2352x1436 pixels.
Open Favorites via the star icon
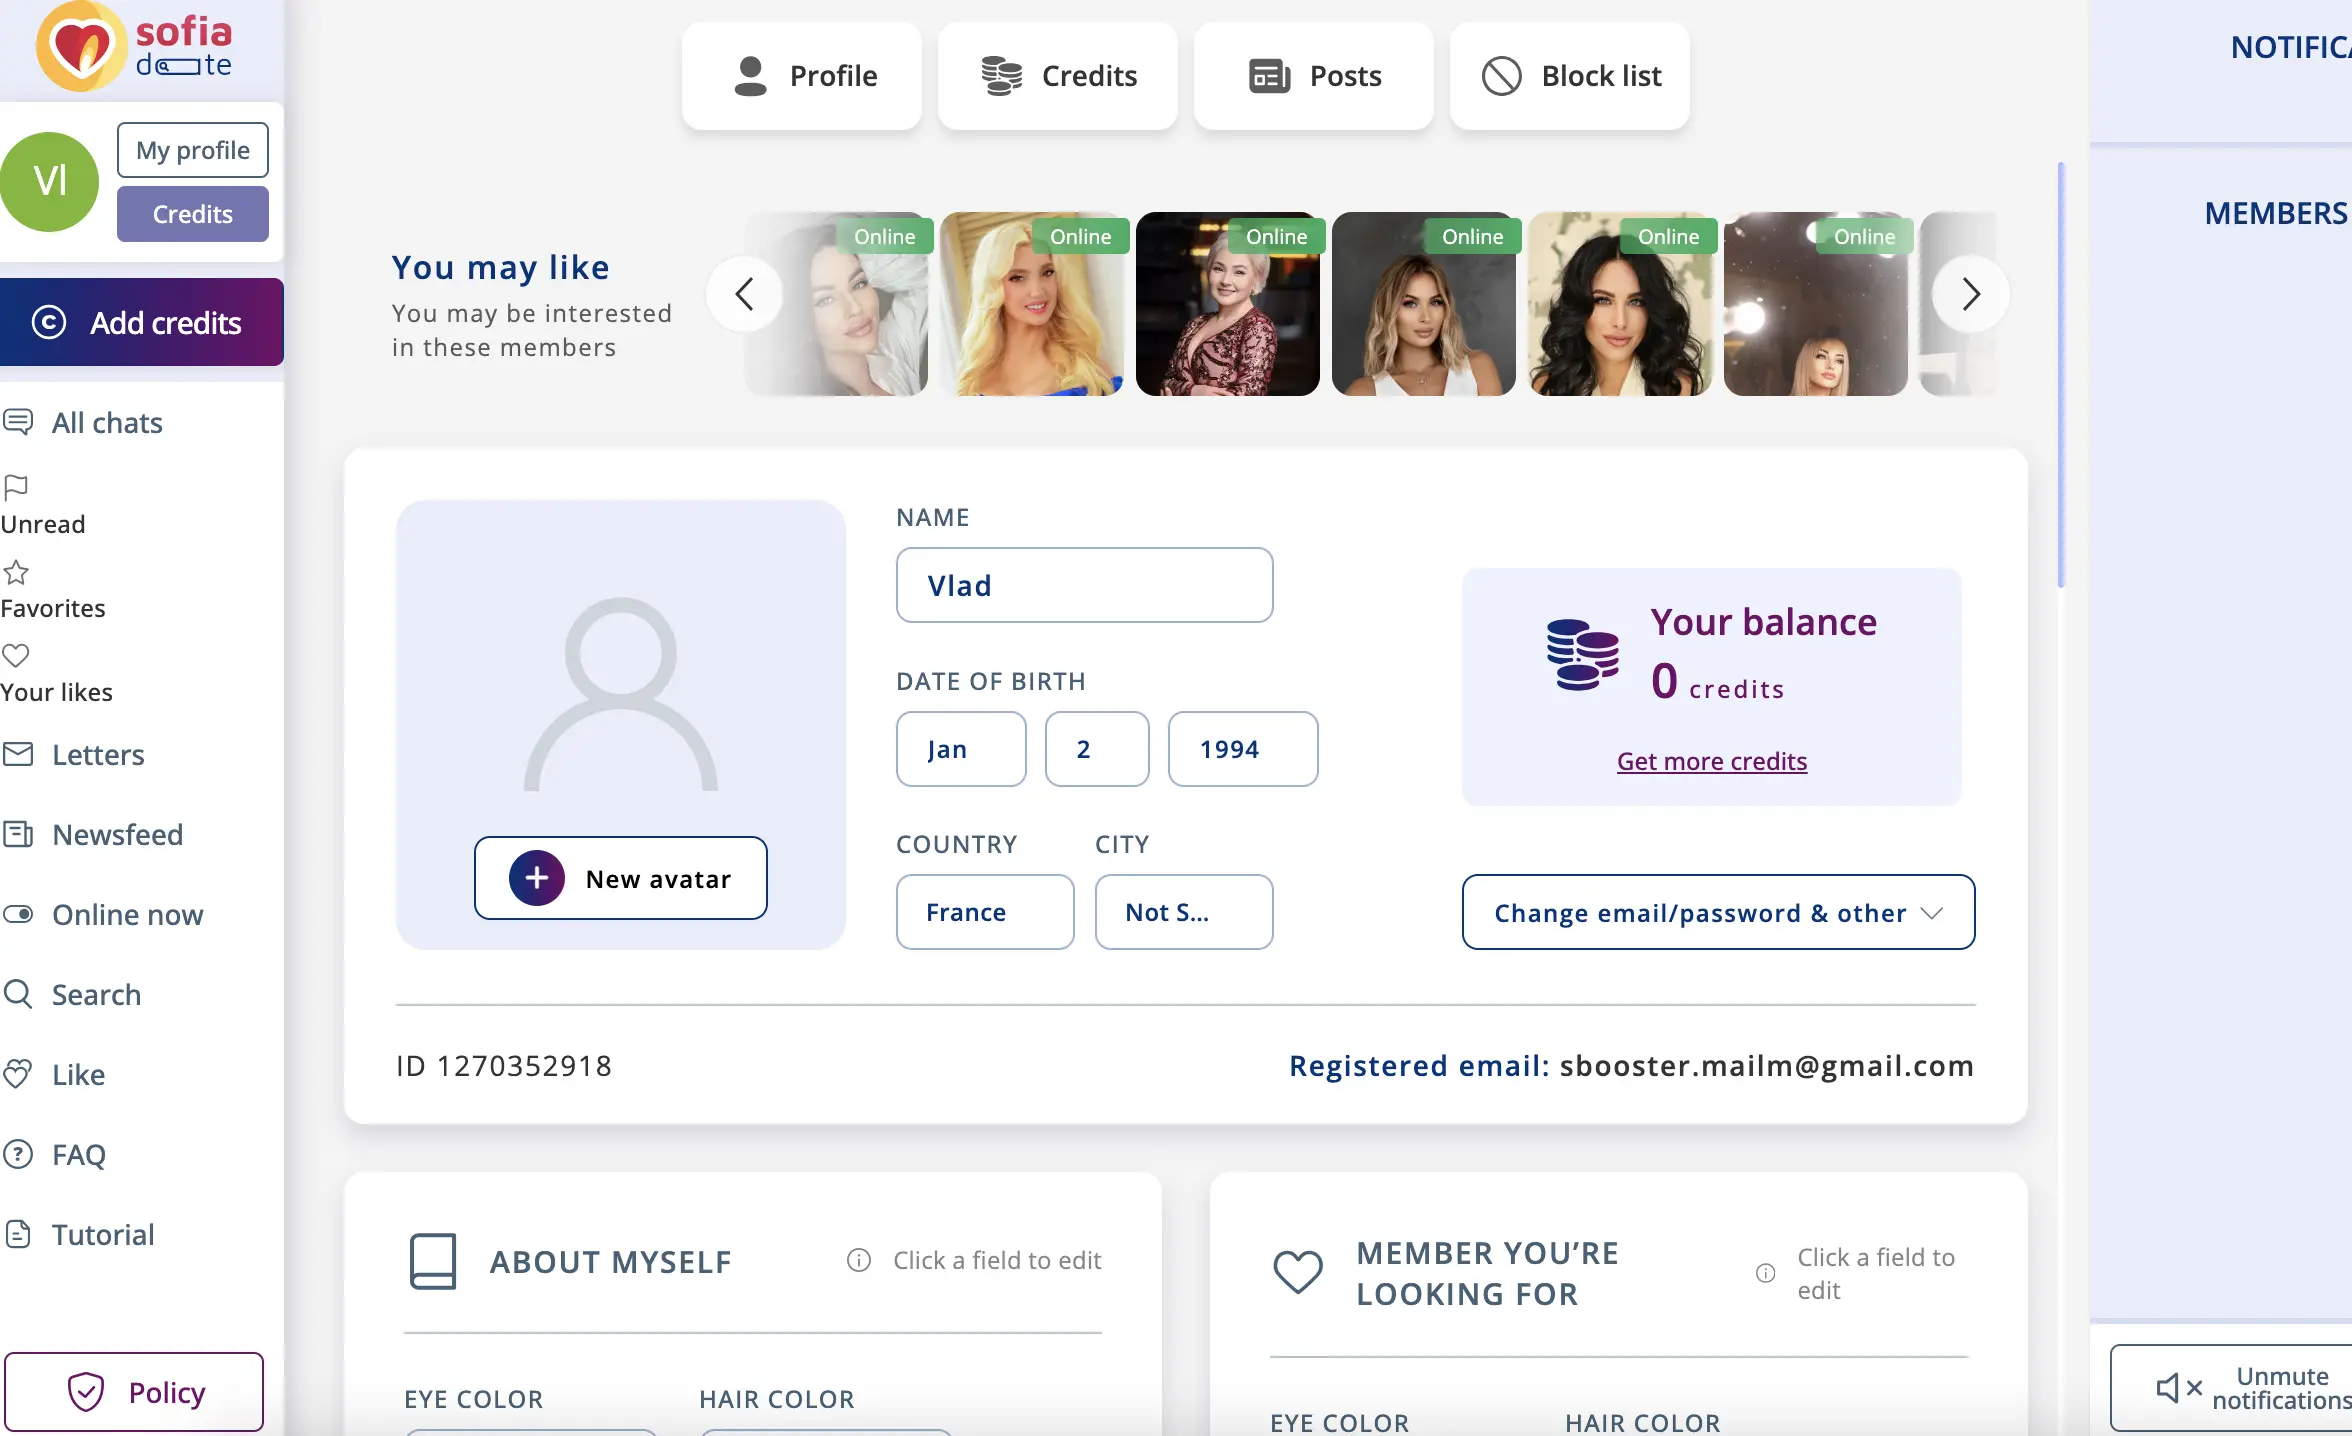click(16, 573)
